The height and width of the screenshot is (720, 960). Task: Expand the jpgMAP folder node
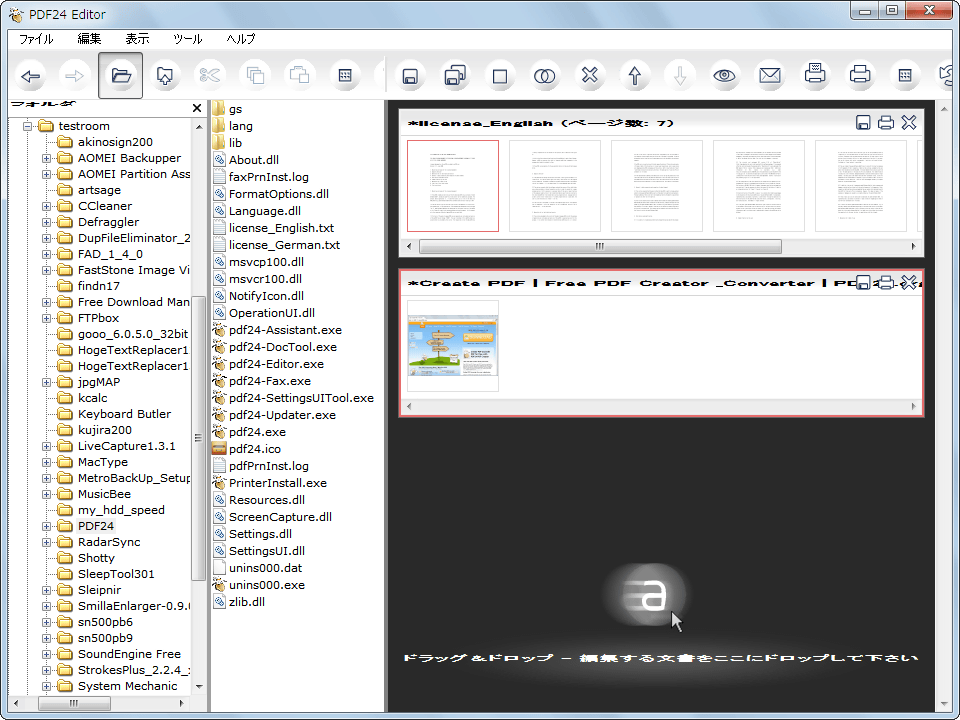point(47,383)
